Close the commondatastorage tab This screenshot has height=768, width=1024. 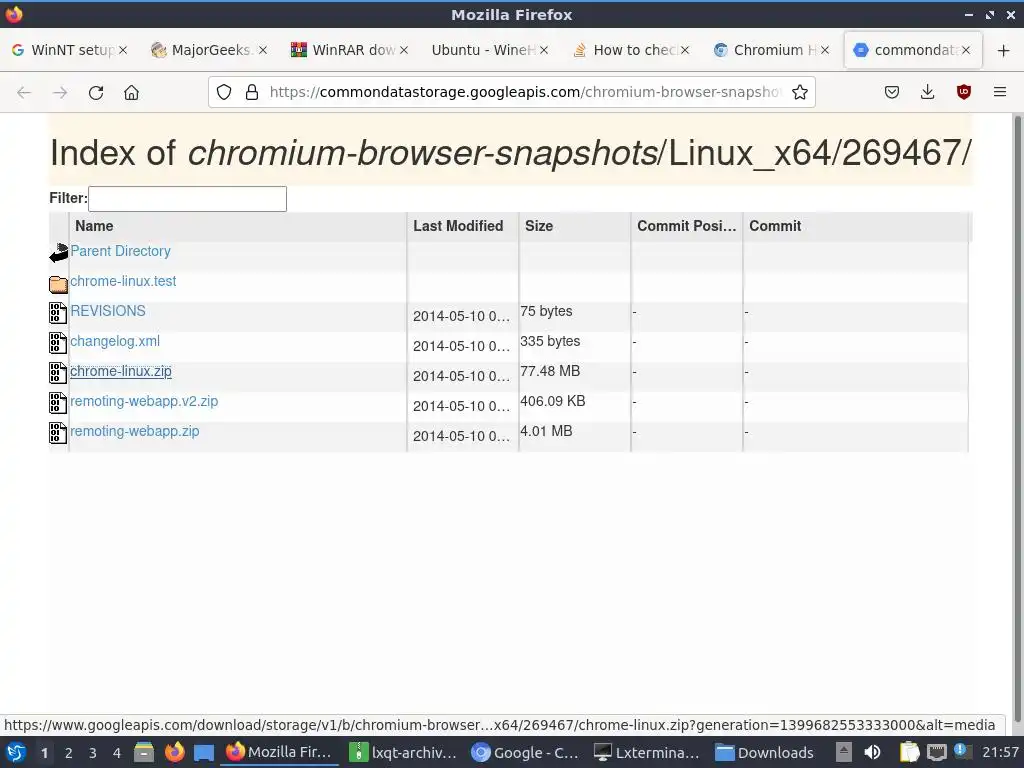pyautogui.click(x=966, y=50)
